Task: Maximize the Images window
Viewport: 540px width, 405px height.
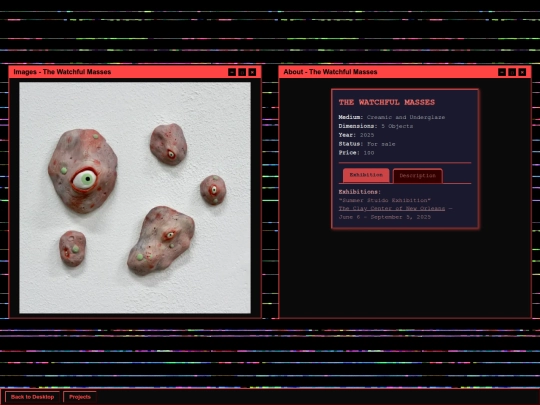Action: pyautogui.click(x=242, y=72)
